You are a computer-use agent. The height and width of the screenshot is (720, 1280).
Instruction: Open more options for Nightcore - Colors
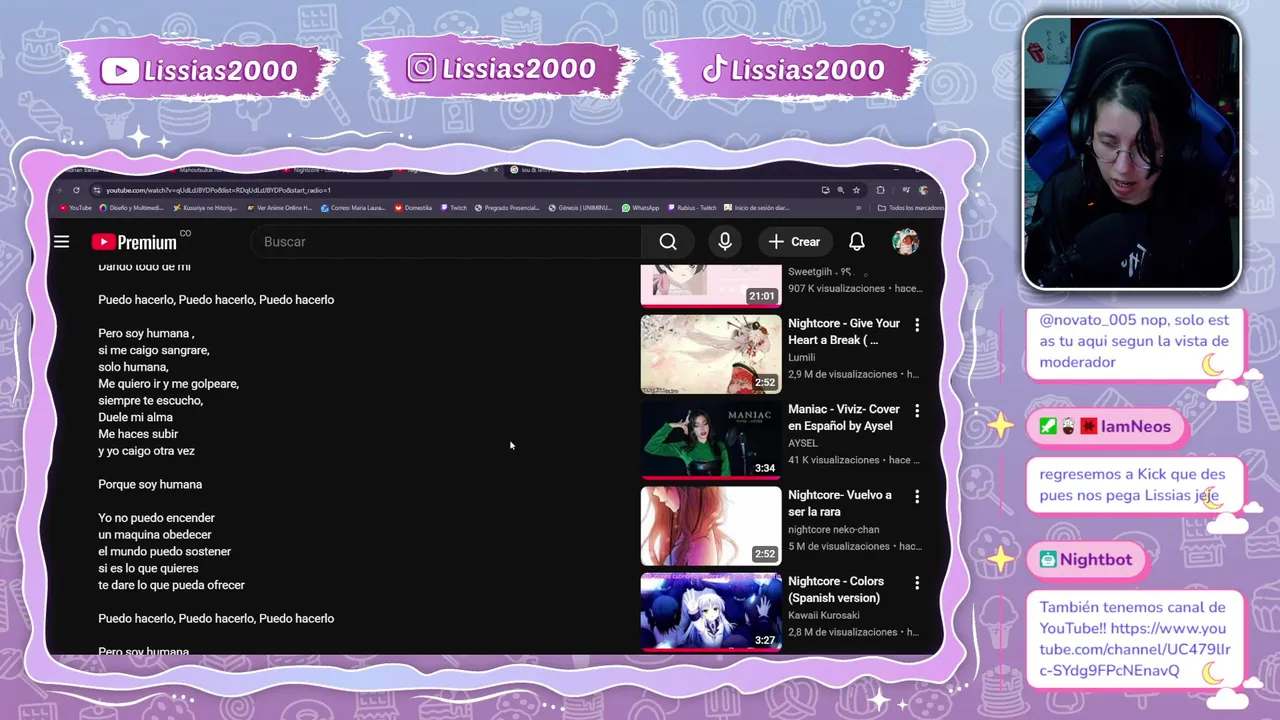[x=917, y=582]
